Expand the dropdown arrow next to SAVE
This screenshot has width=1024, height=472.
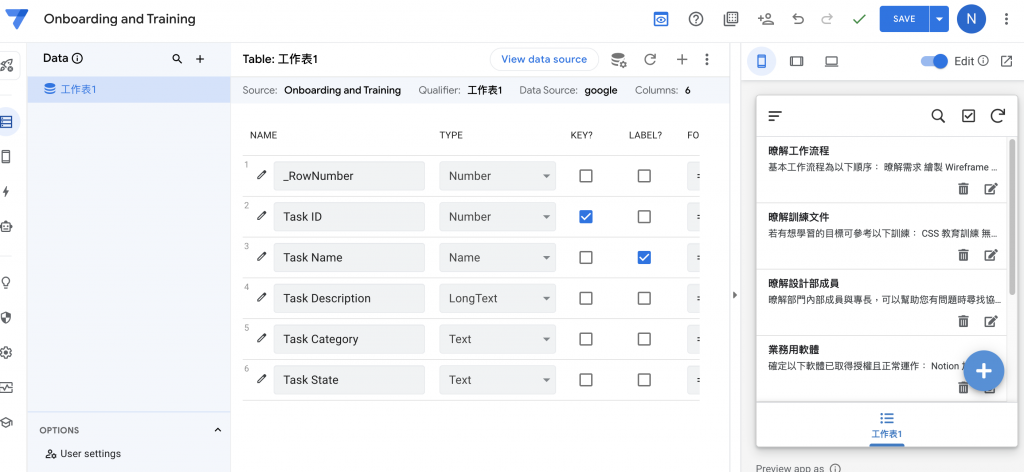[x=938, y=19]
